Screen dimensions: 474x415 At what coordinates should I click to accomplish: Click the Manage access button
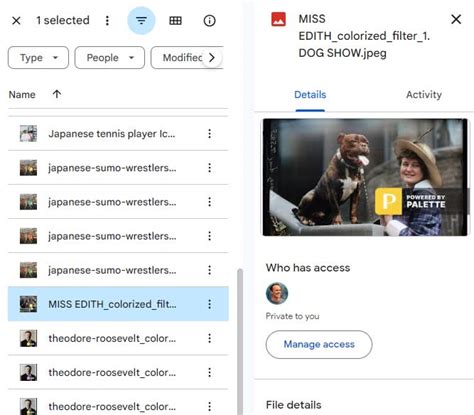pyautogui.click(x=319, y=344)
